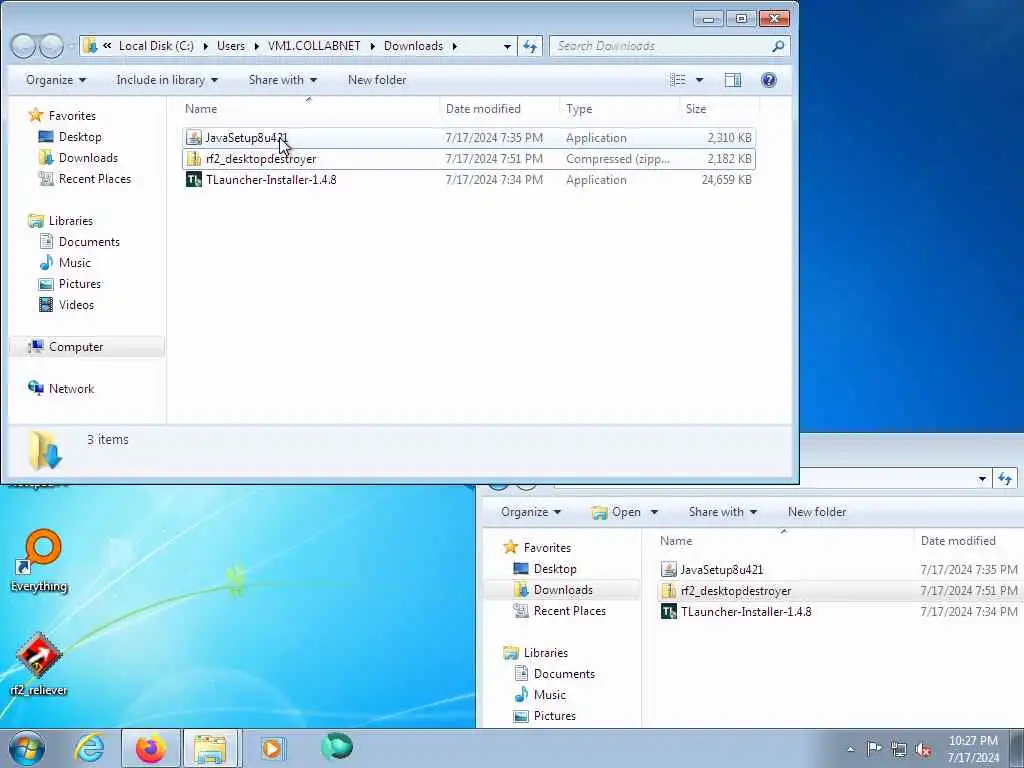
Task: Click the Open button in the lower window
Action: coord(616,512)
